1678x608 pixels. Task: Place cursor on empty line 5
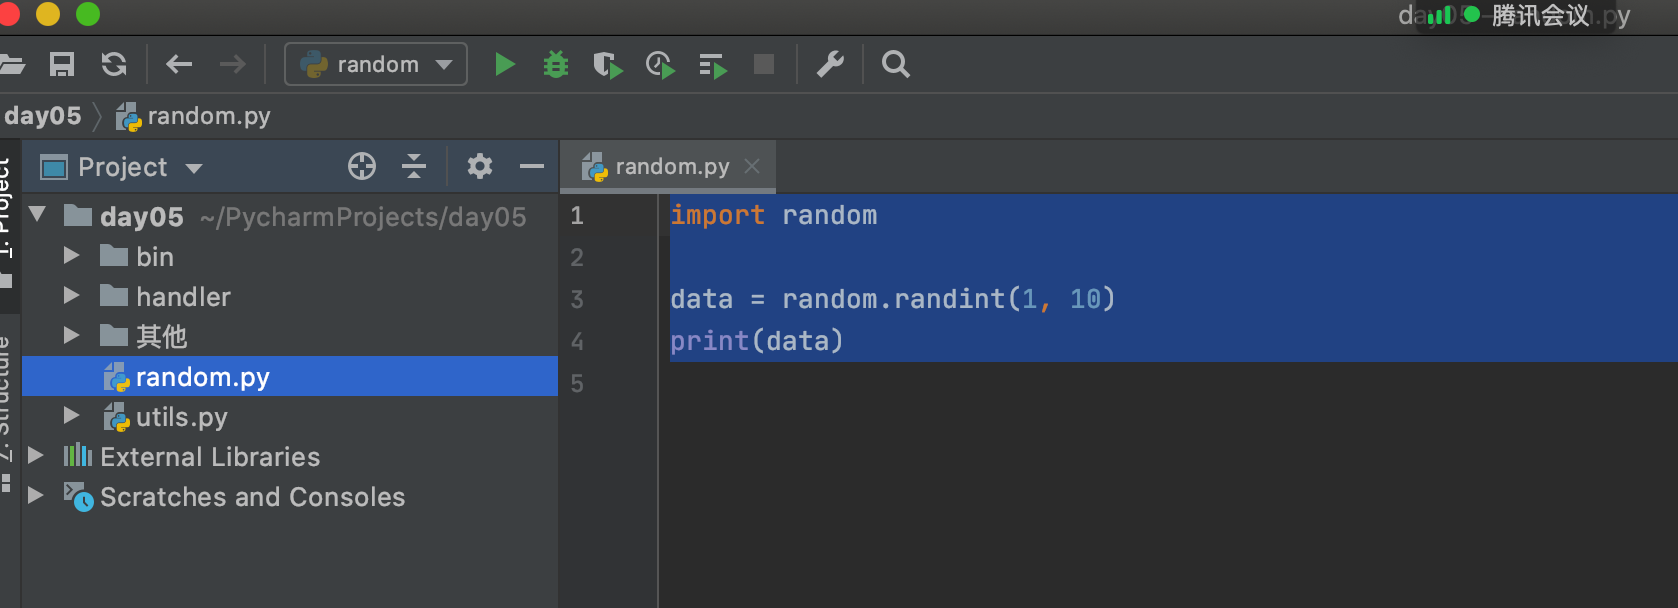[1170, 383]
